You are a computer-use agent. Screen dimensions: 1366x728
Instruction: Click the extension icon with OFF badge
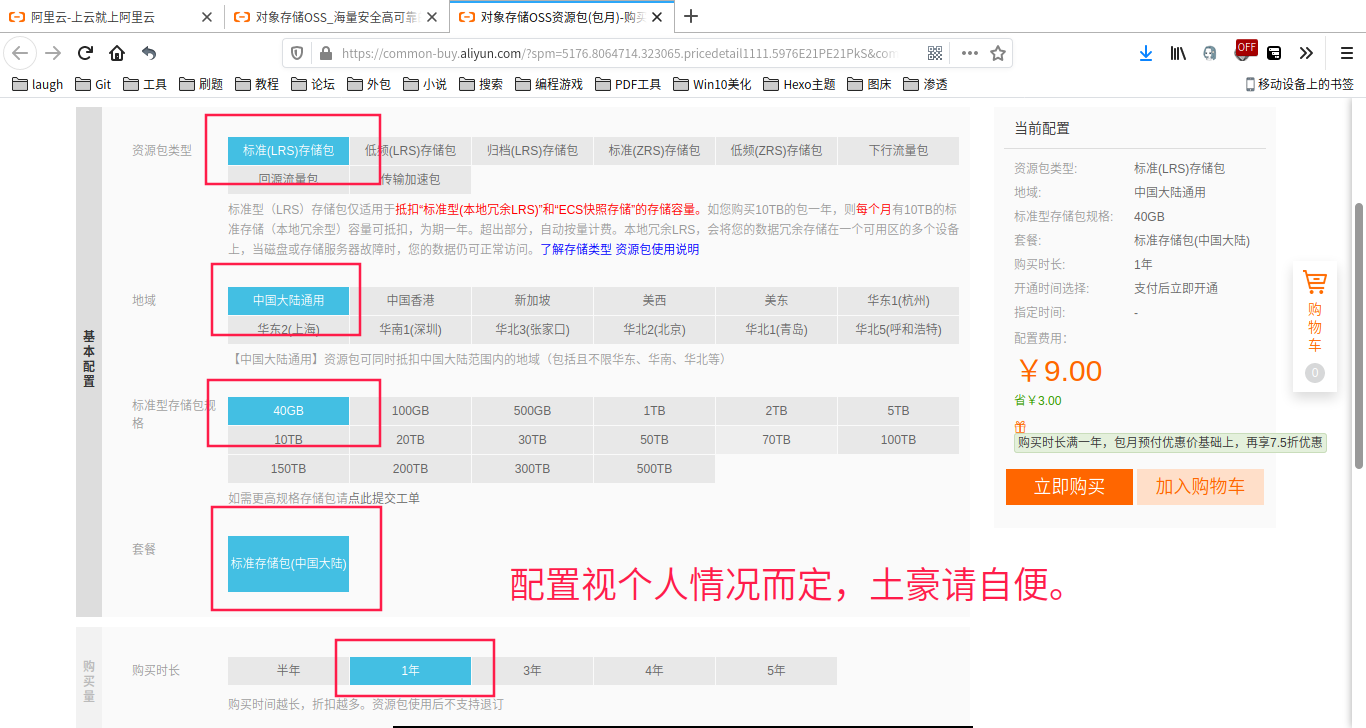(1244, 51)
